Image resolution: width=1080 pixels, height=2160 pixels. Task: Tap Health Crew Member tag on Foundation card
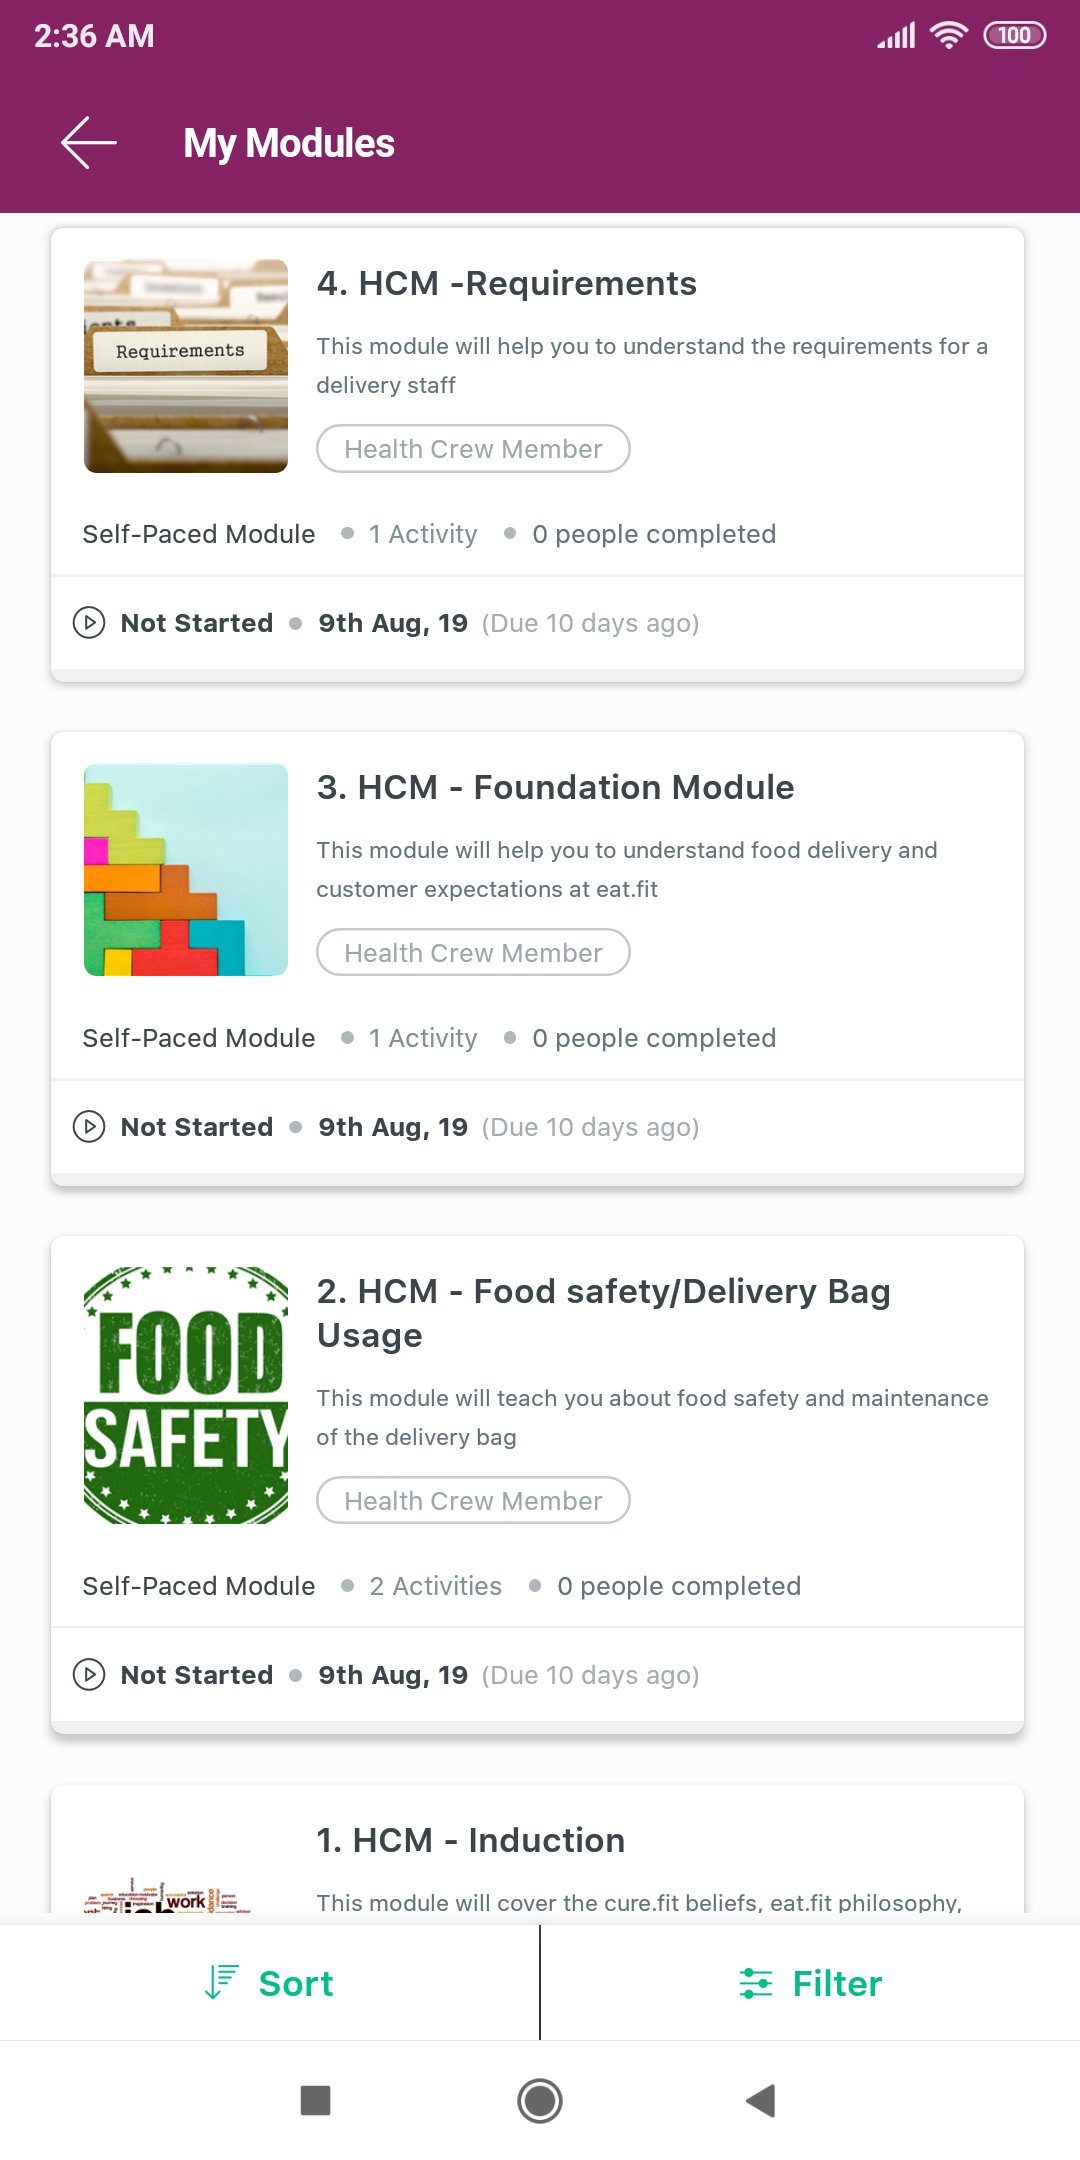(473, 953)
